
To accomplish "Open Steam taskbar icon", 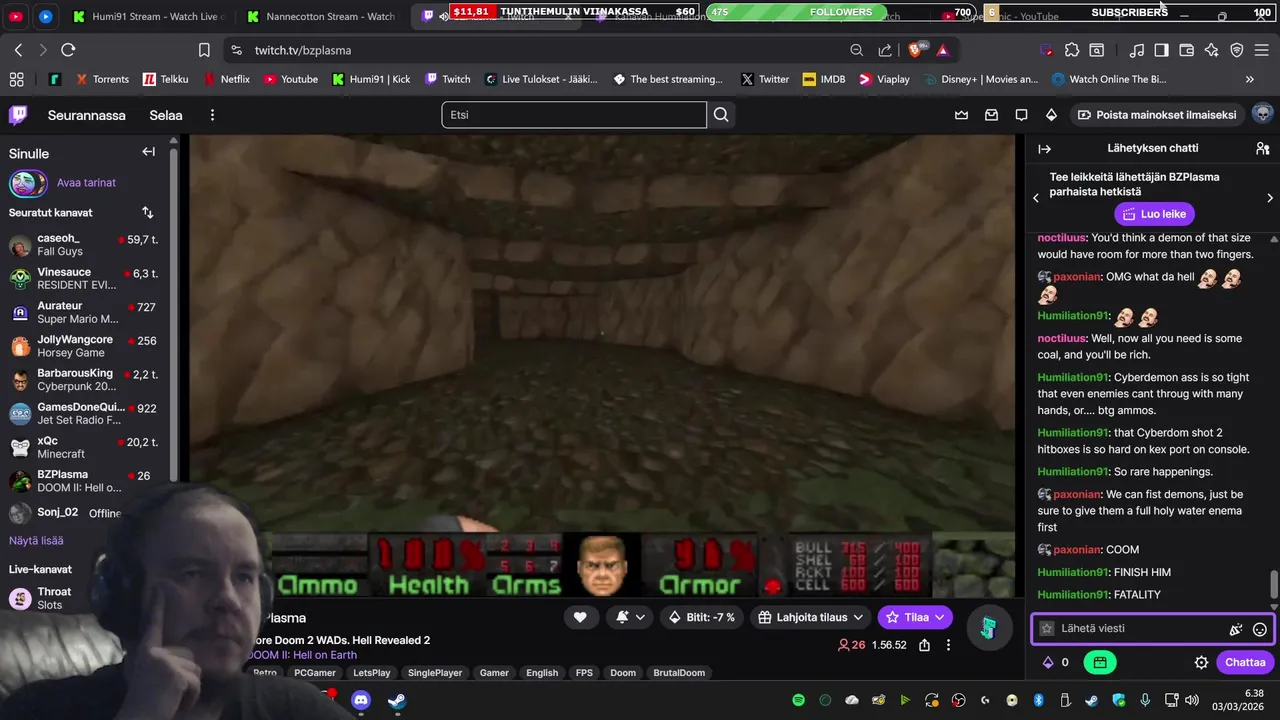I will point(397,700).
